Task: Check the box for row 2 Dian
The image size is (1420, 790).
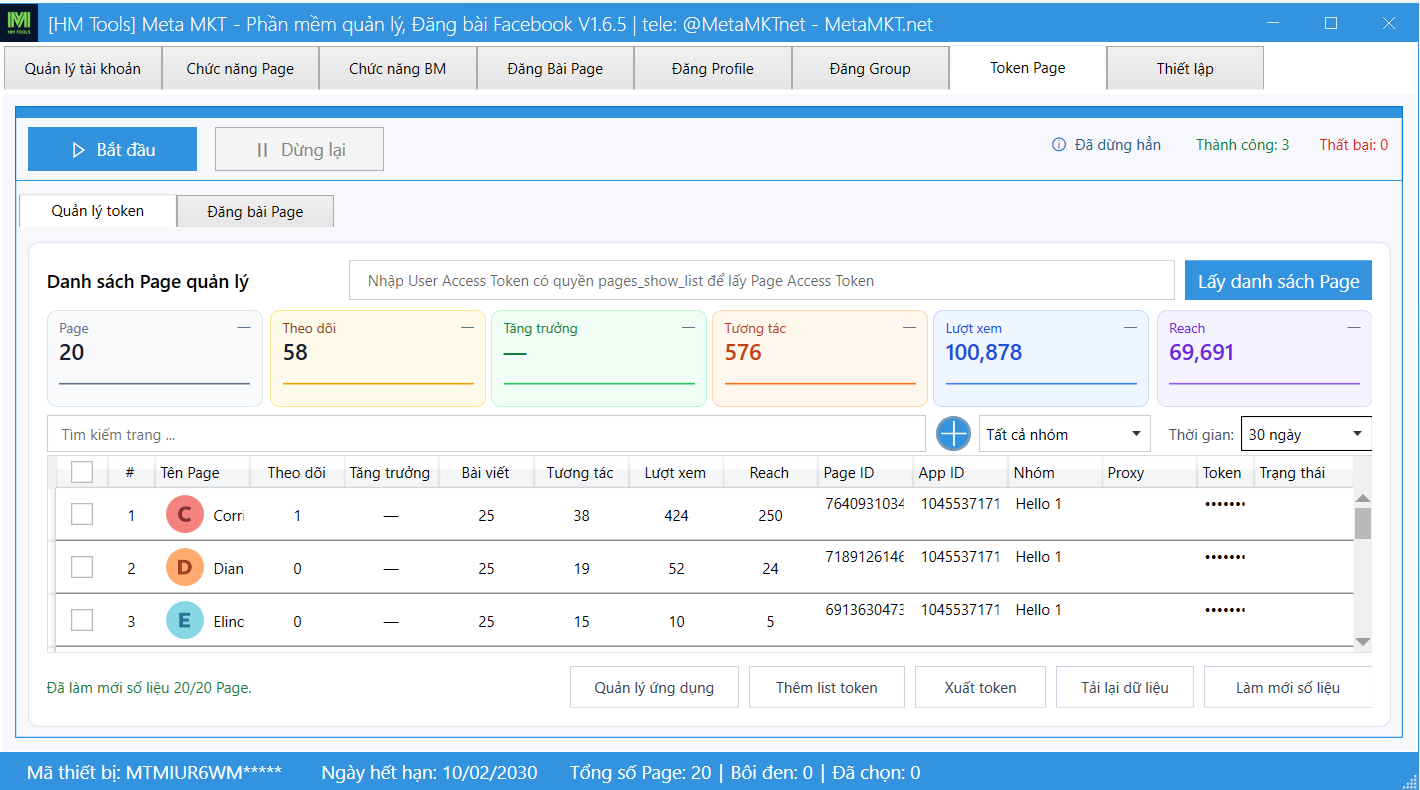Action: (82, 567)
